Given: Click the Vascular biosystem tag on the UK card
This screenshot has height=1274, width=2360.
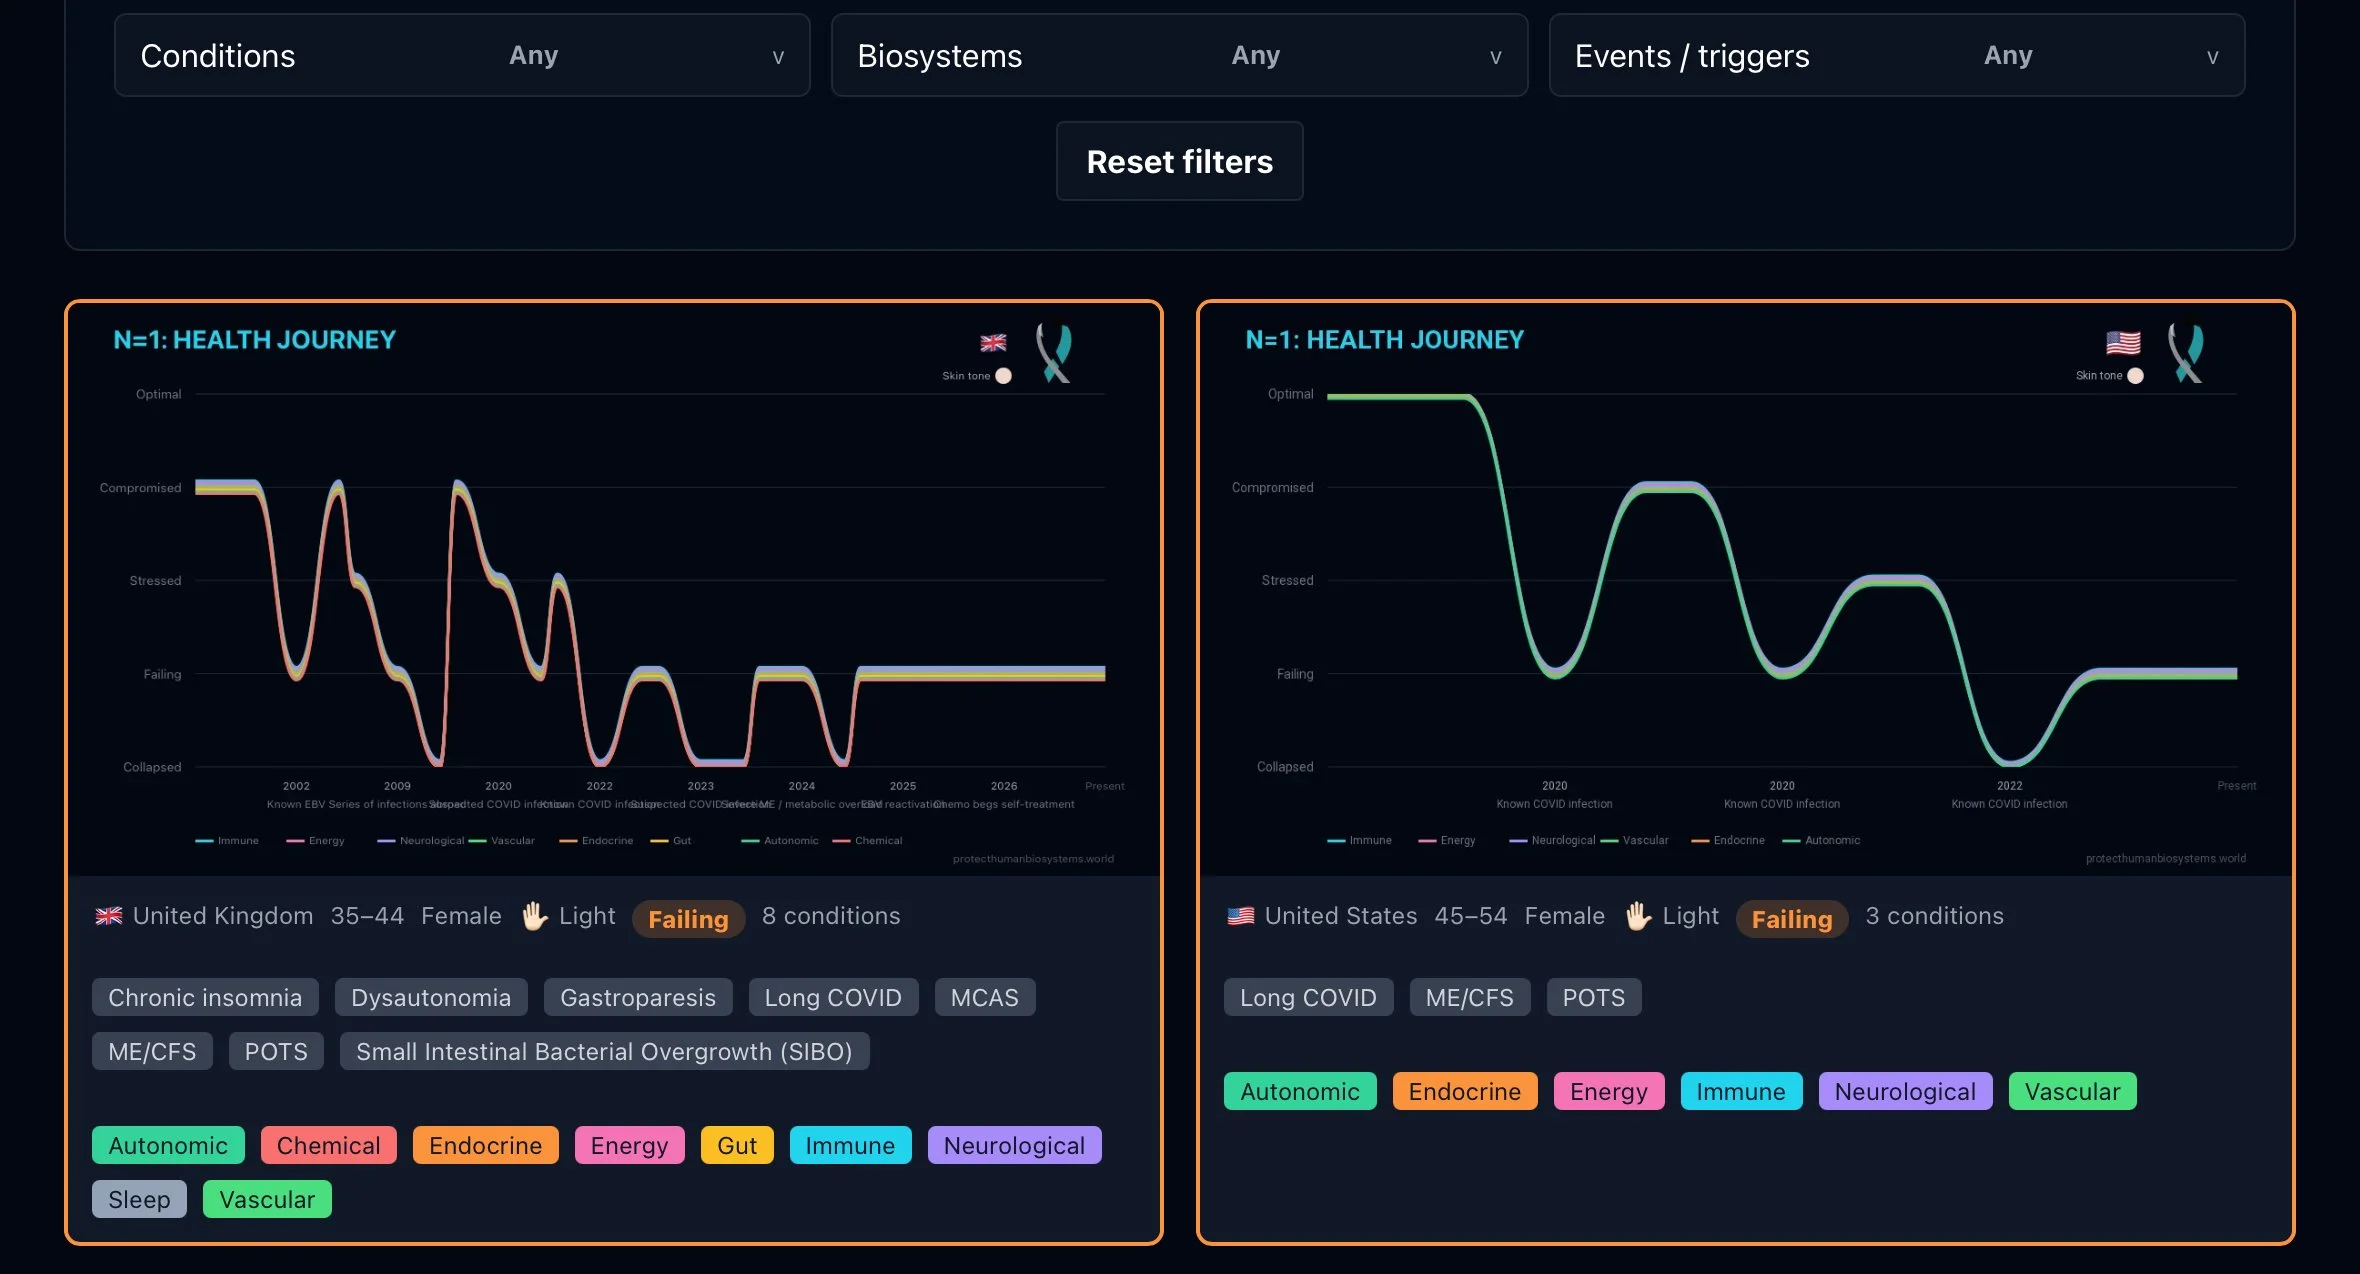Looking at the screenshot, I should 267,1199.
